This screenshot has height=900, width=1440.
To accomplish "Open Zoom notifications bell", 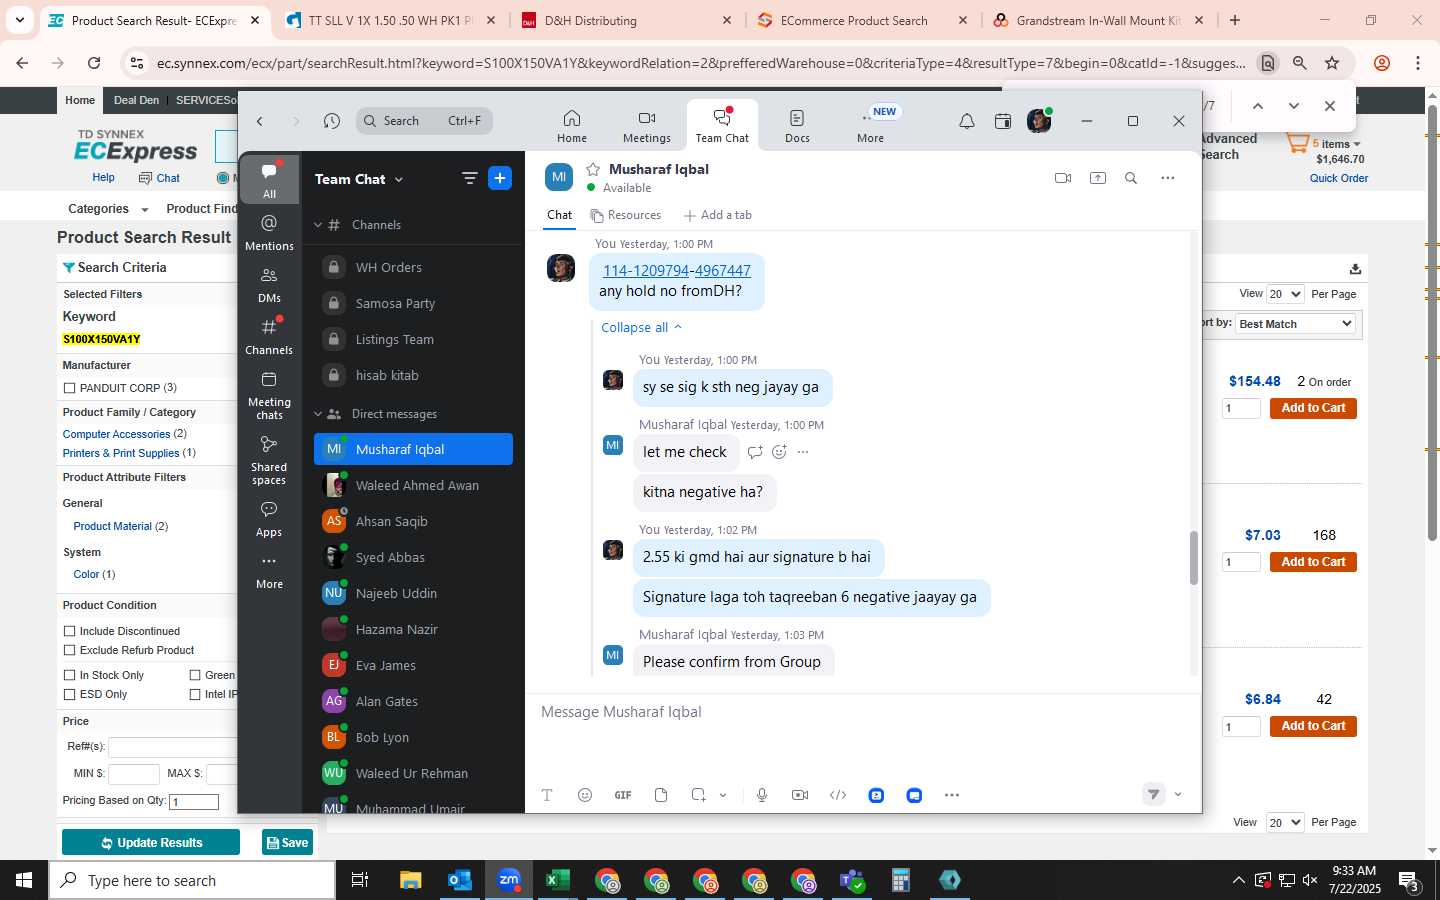I will pos(967,121).
